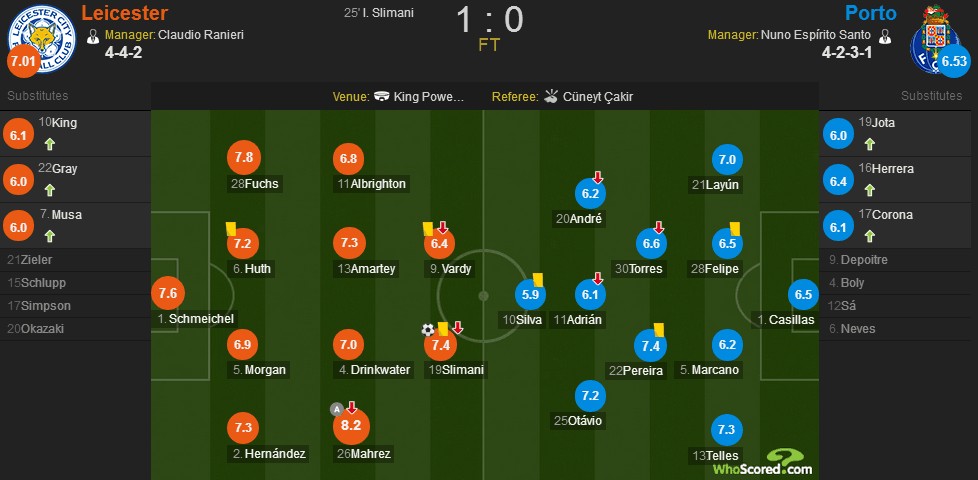Click the stadium icon next to Venue
The width and height of the screenshot is (978, 480).
[382, 97]
